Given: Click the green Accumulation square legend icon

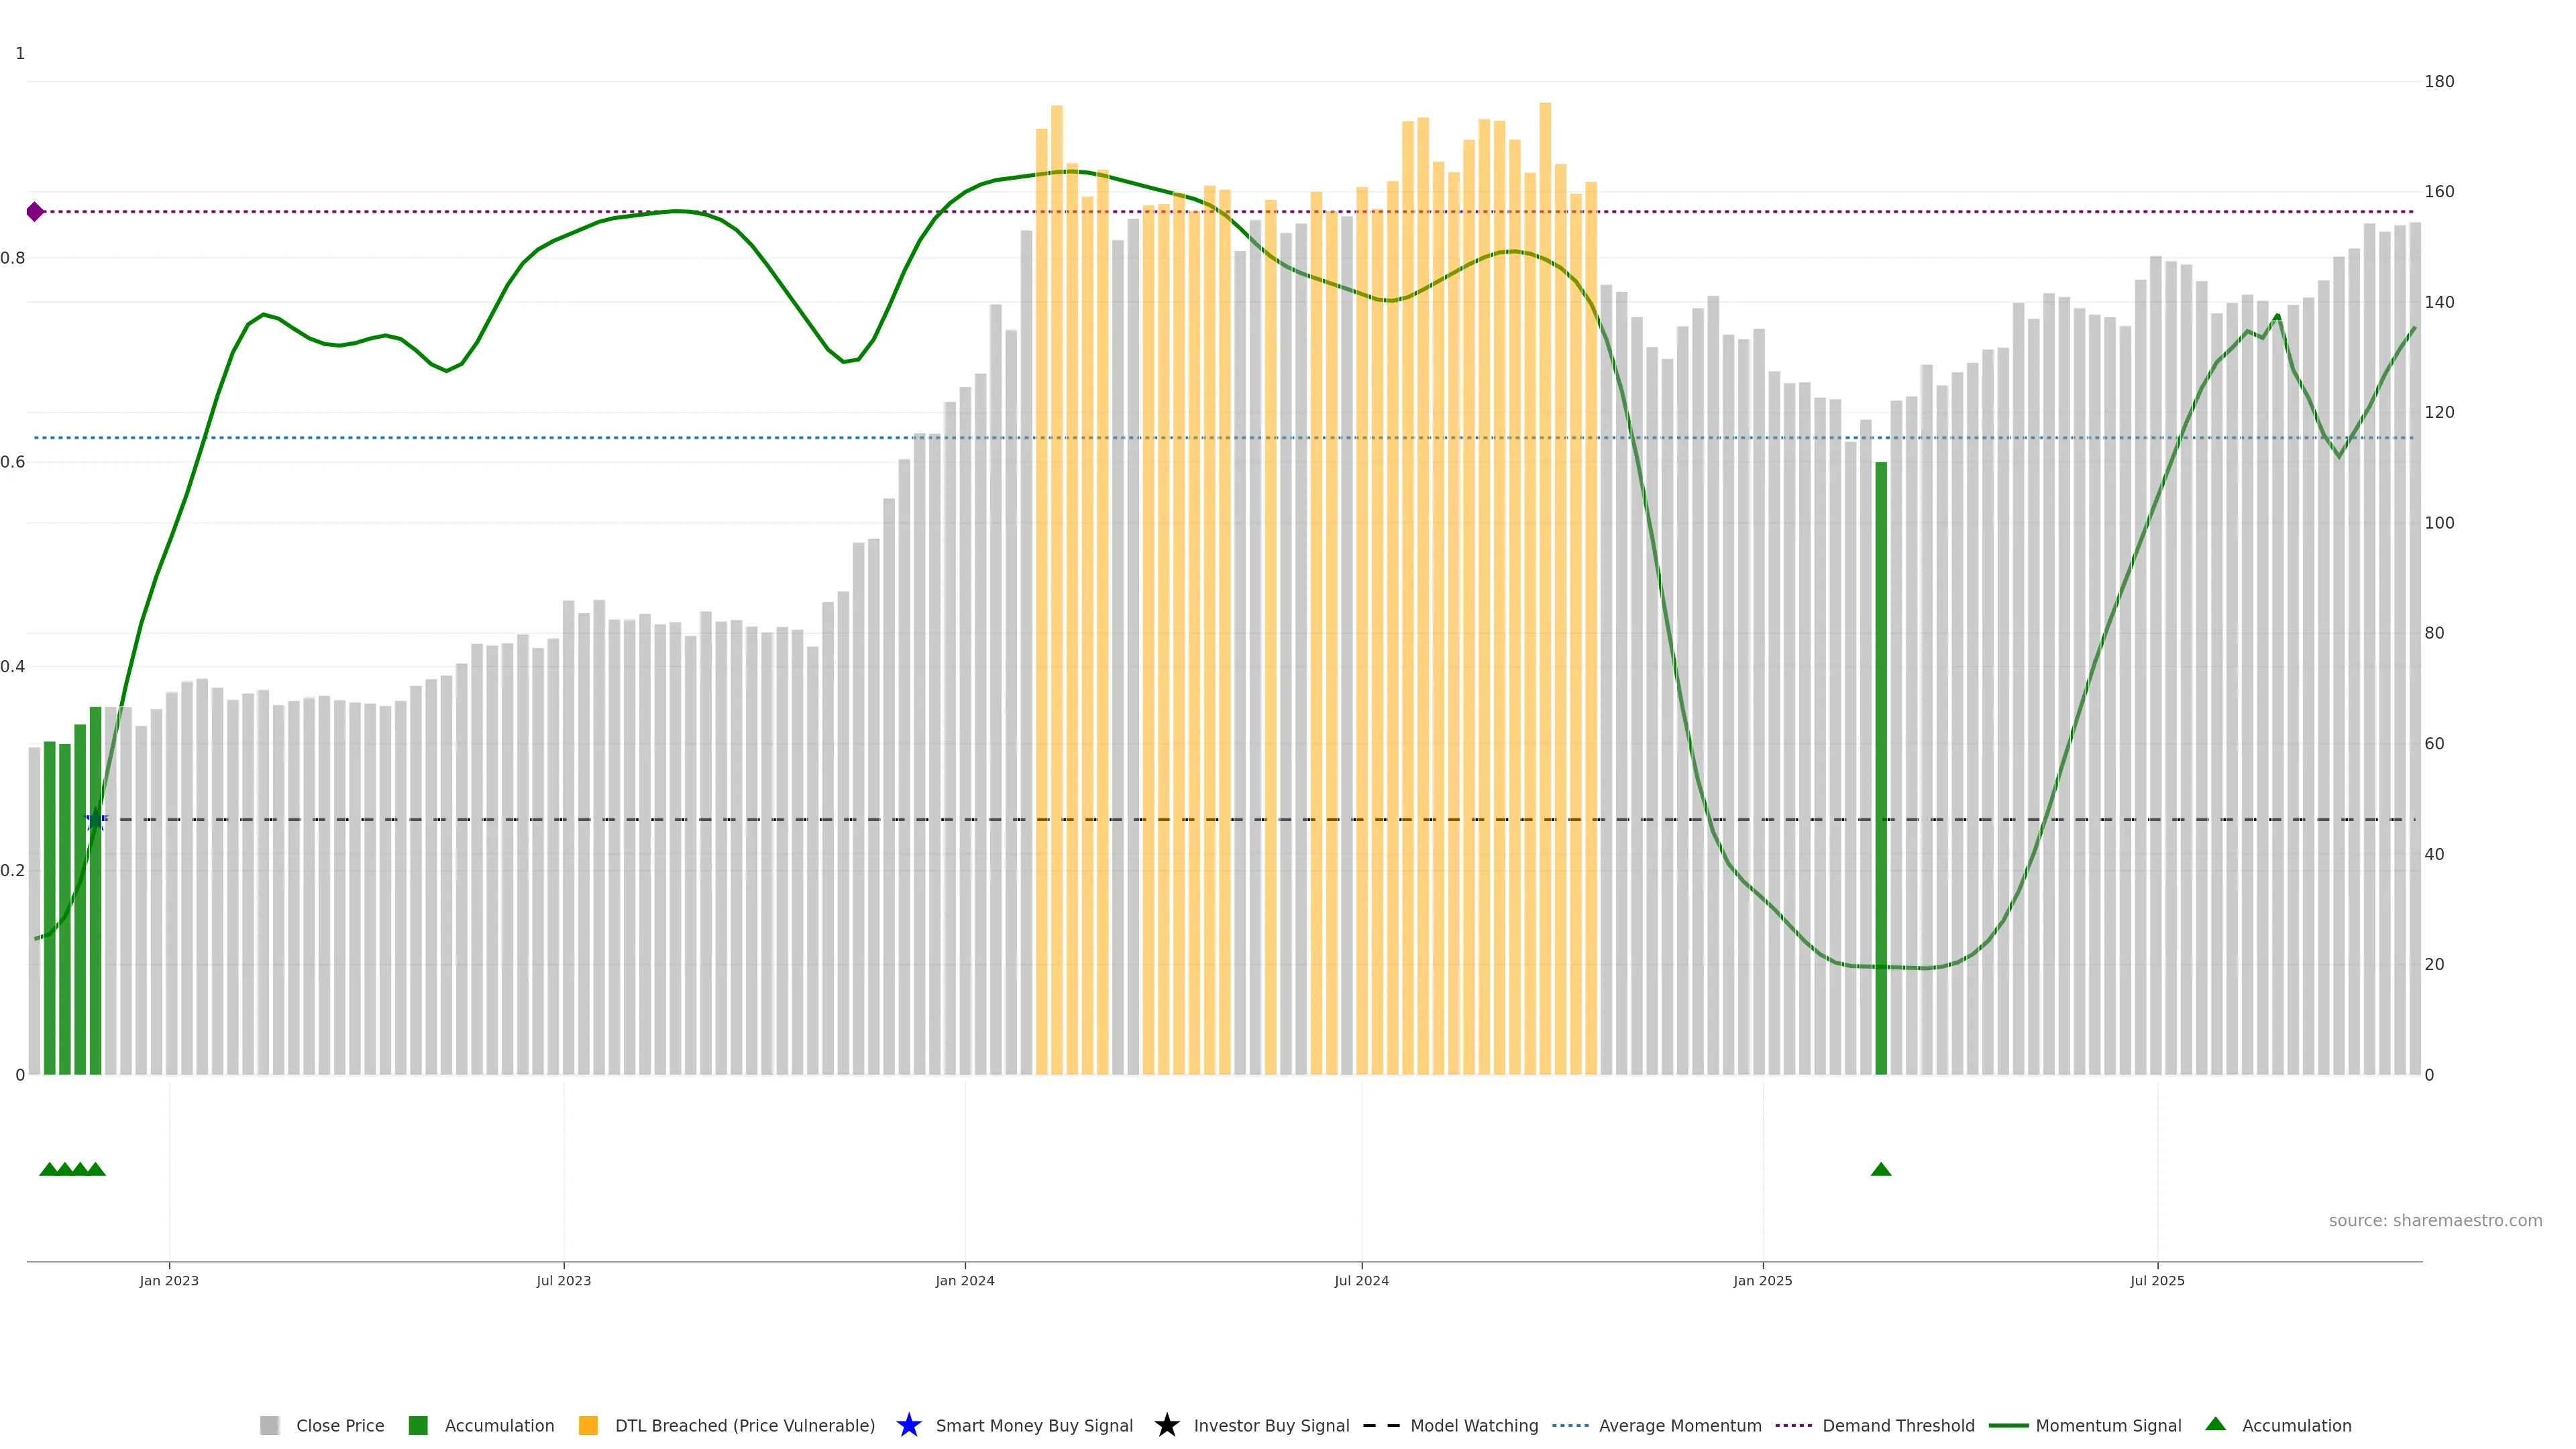Looking at the screenshot, I should pyautogui.click(x=418, y=1425).
